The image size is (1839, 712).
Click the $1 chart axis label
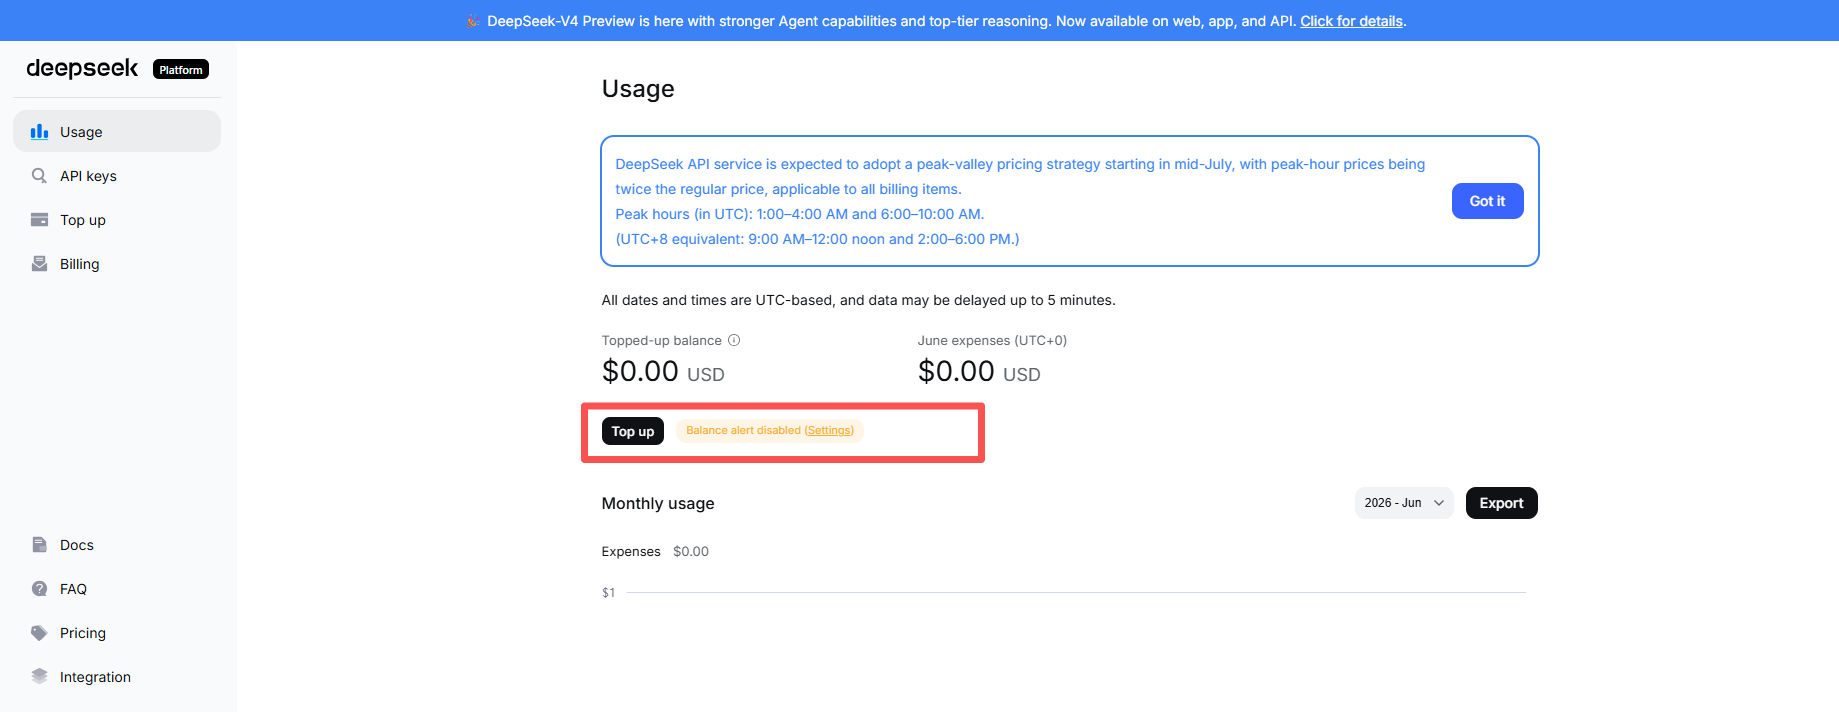coord(608,593)
